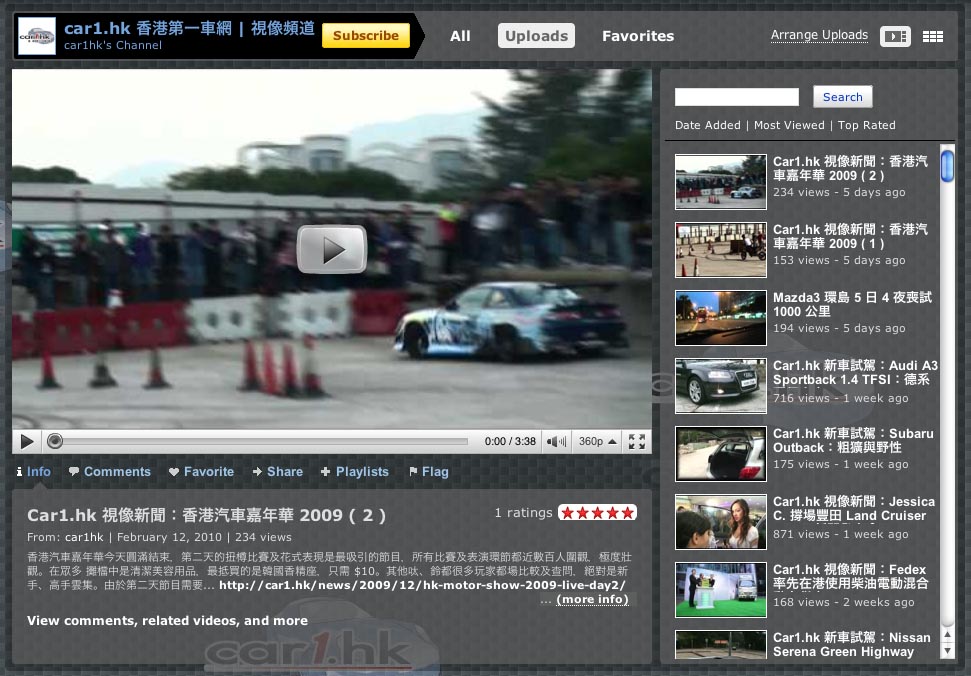Viewport: 971px width, 676px height.
Task: Switch to grid view layout icon
Action: [x=933, y=37]
